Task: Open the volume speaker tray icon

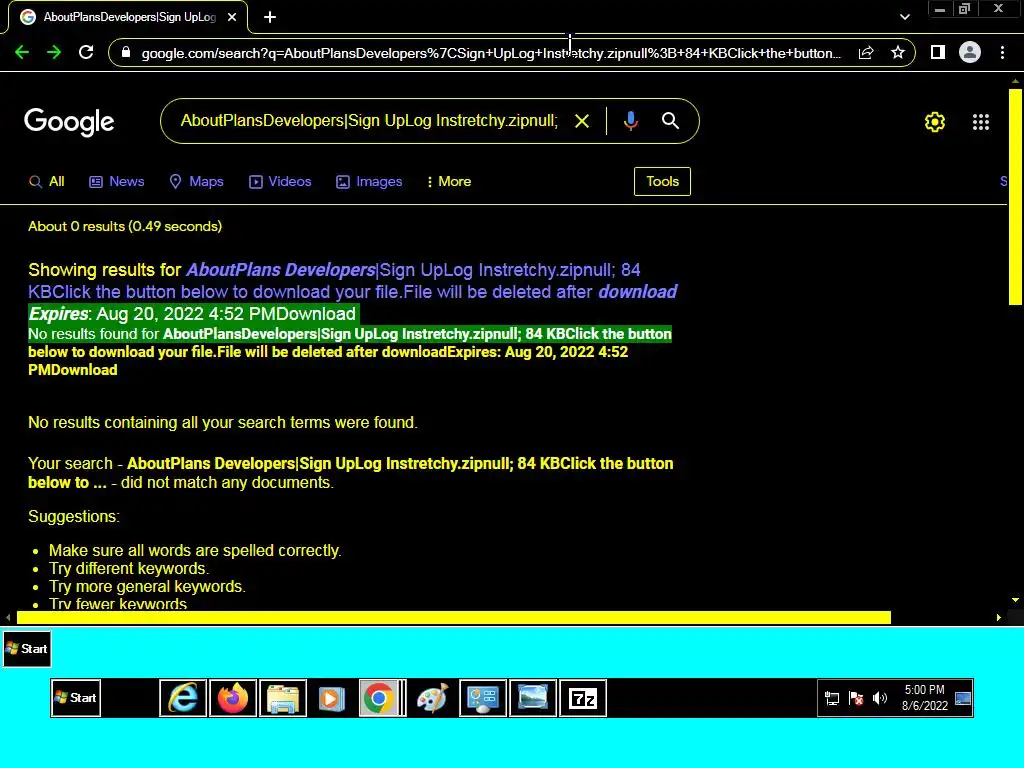Action: [x=880, y=699]
